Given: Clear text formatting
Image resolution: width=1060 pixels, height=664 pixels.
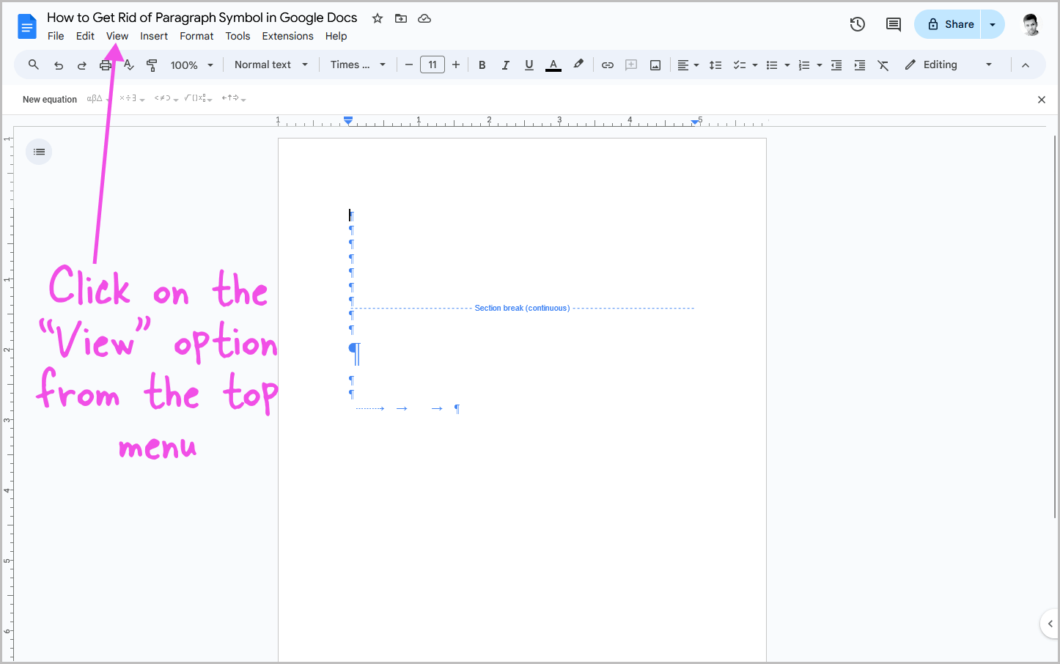Looking at the screenshot, I should 883,65.
